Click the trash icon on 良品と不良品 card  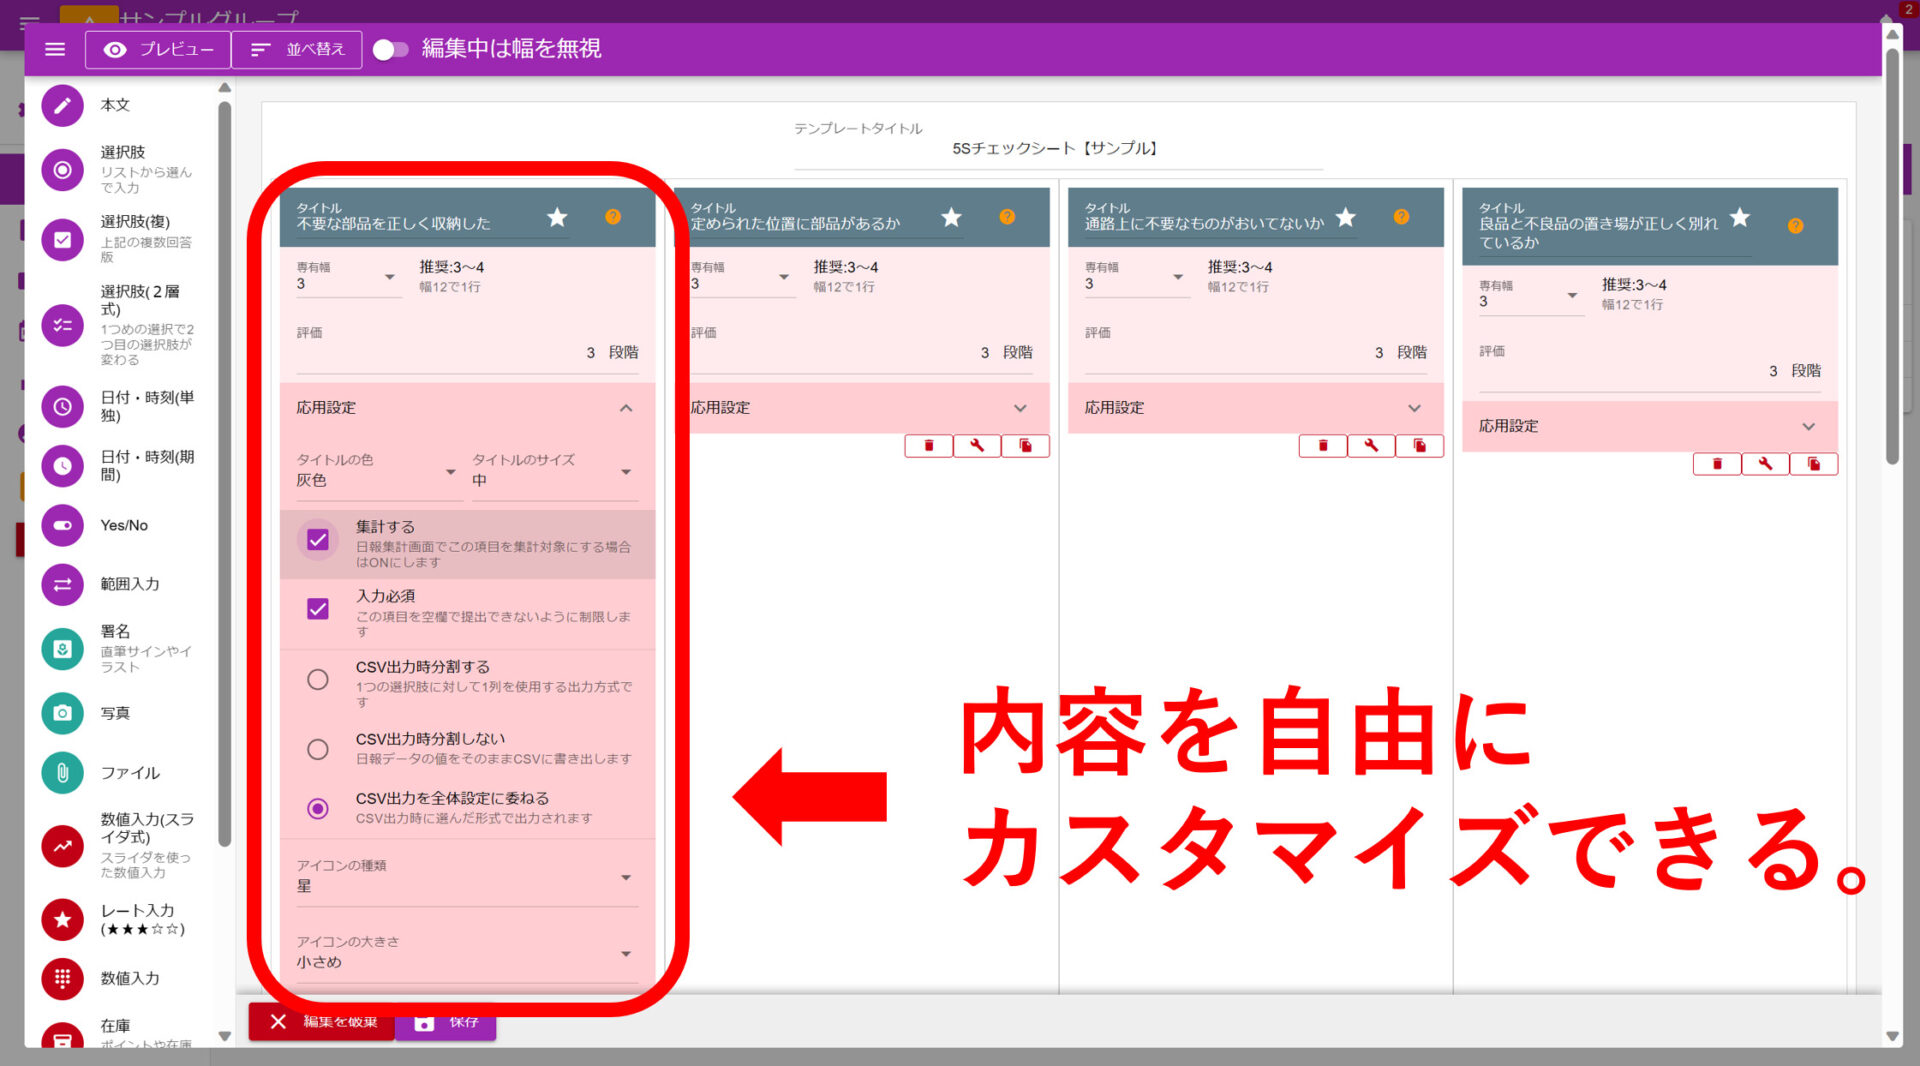(x=1717, y=463)
